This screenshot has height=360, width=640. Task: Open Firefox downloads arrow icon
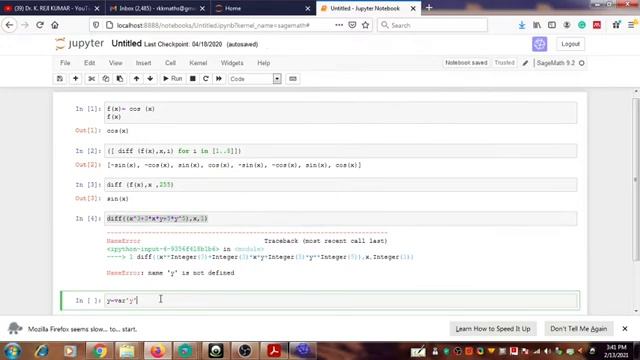pos(522,25)
